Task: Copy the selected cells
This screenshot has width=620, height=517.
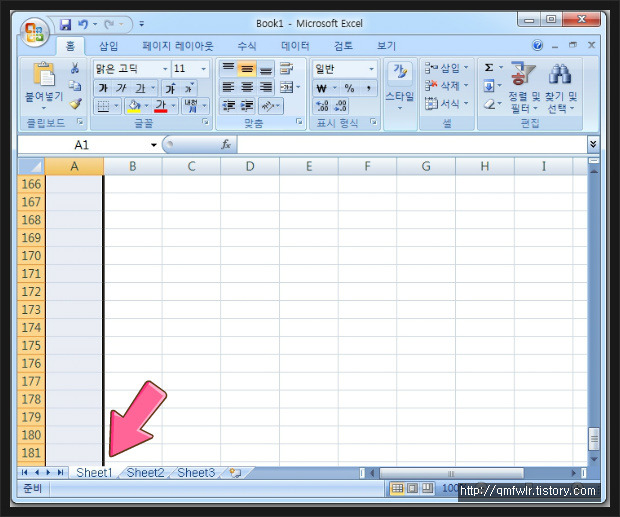Action: point(75,85)
